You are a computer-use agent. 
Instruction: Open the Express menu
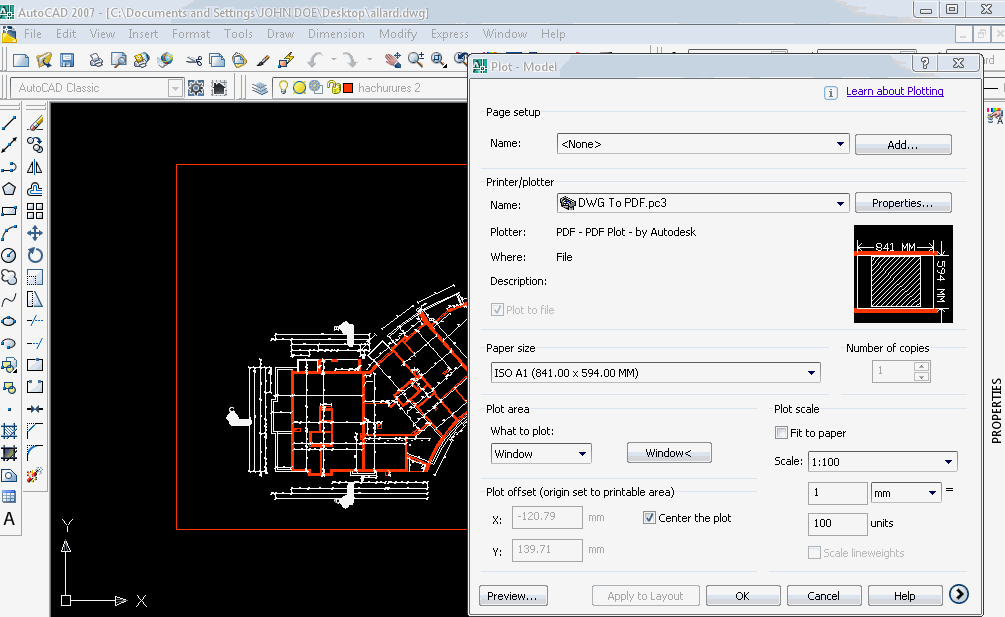[x=449, y=34]
